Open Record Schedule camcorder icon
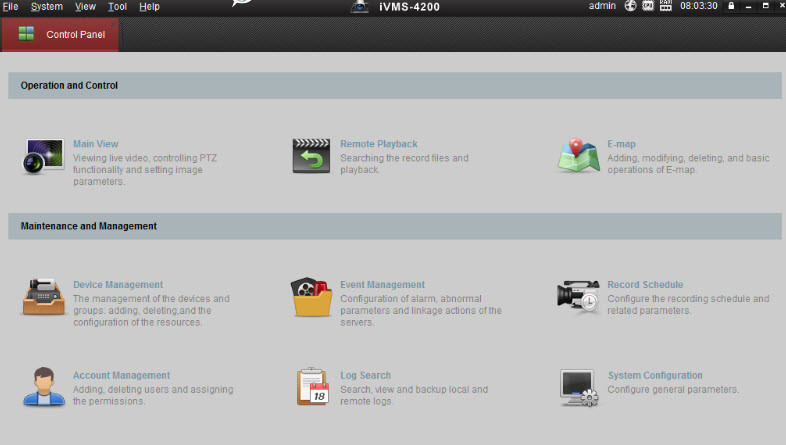Image resolution: width=786 pixels, height=445 pixels. pyautogui.click(x=578, y=296)
